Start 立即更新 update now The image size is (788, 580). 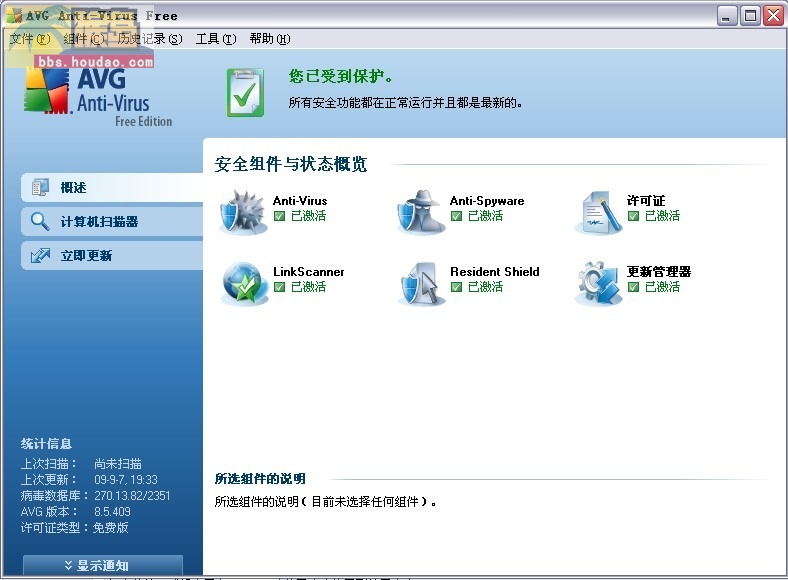112,255
